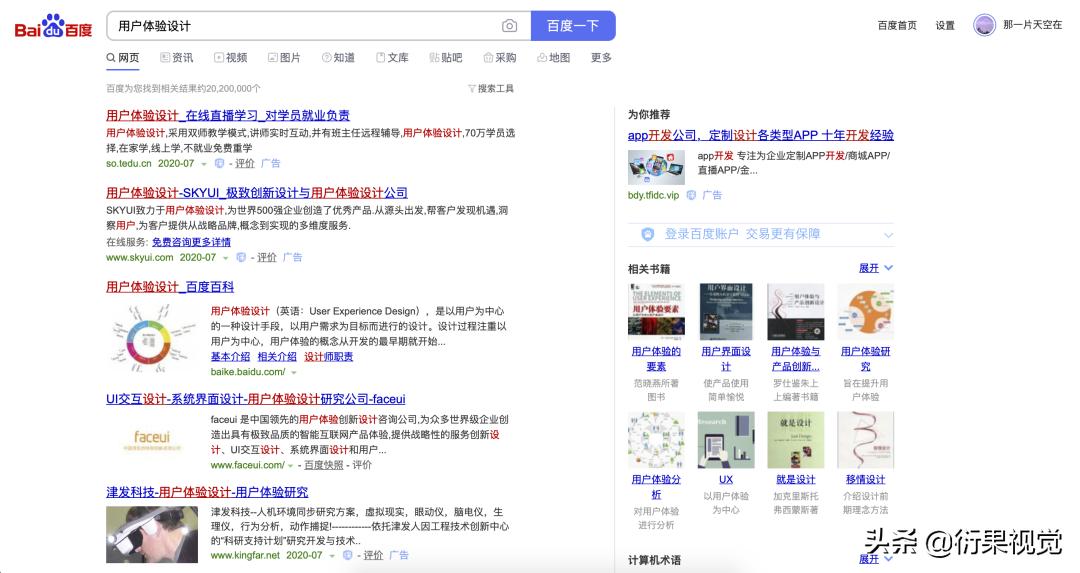Open book link 用户界面设计

point(726,359)
